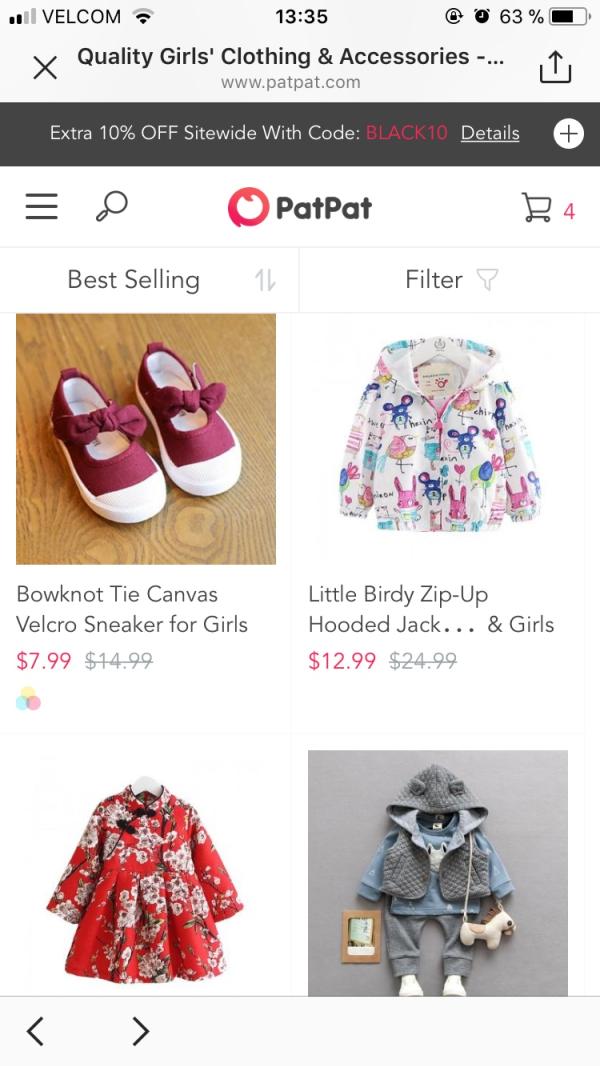
Task: Open the shopping cart icon
Action: pos(537,207)
